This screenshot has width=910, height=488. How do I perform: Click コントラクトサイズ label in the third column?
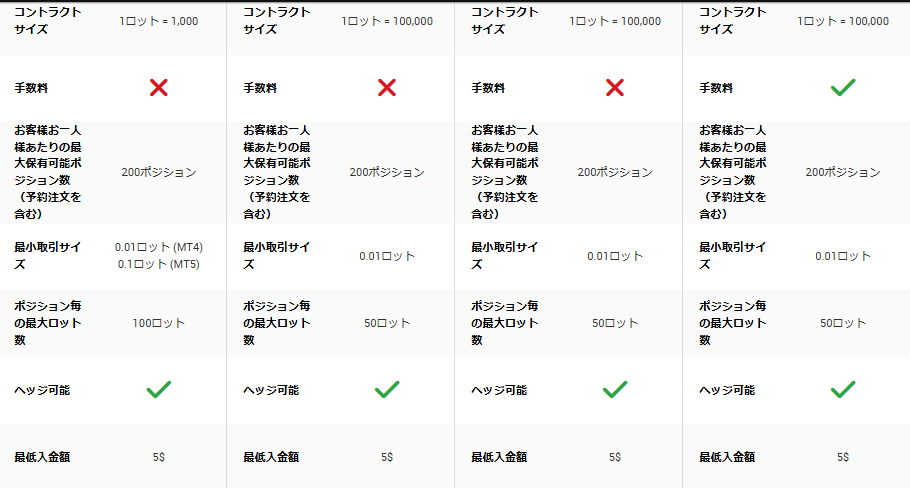pos(502,21)
